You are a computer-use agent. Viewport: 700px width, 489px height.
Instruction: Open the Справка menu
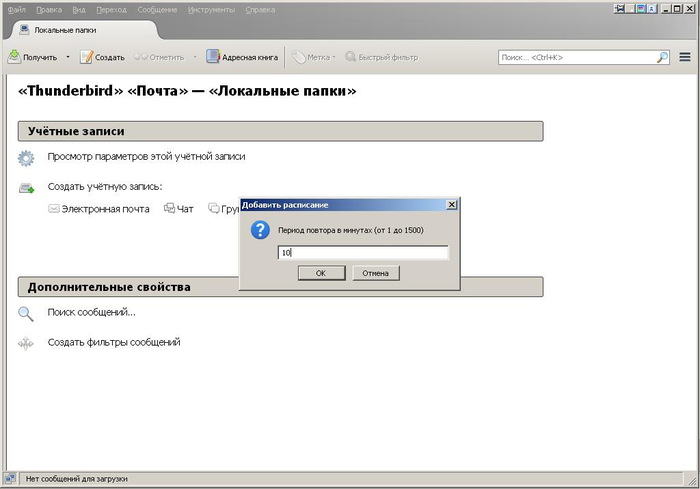point(260,9)
